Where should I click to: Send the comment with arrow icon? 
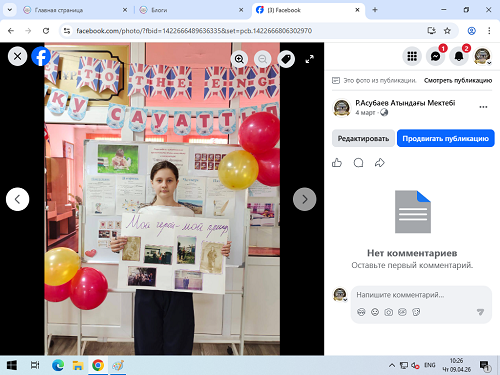tap(480, 312)
